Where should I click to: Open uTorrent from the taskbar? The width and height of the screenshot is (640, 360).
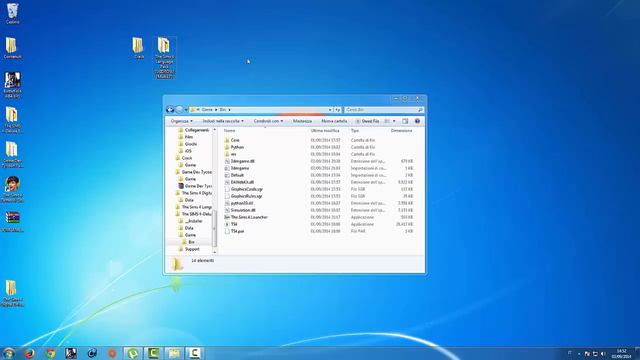tap(133, 353)
